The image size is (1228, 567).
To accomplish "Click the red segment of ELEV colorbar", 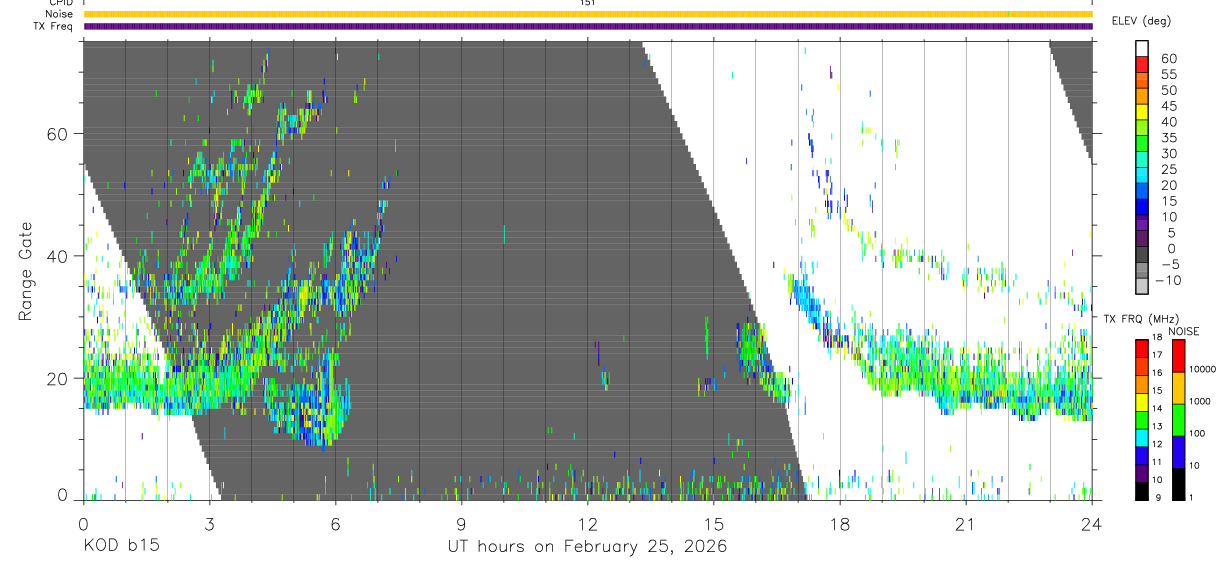I will click(1142, 65).
